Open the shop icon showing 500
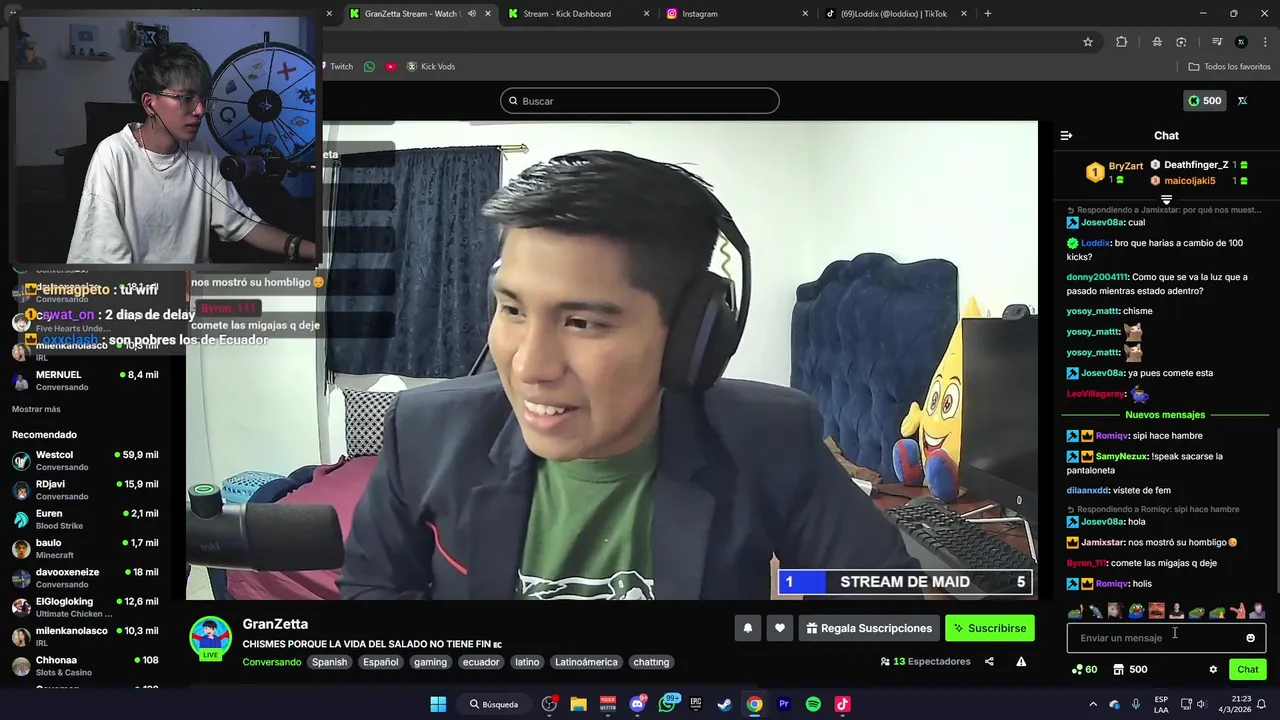This screenshot has height=720, width=1280. 1130,670
